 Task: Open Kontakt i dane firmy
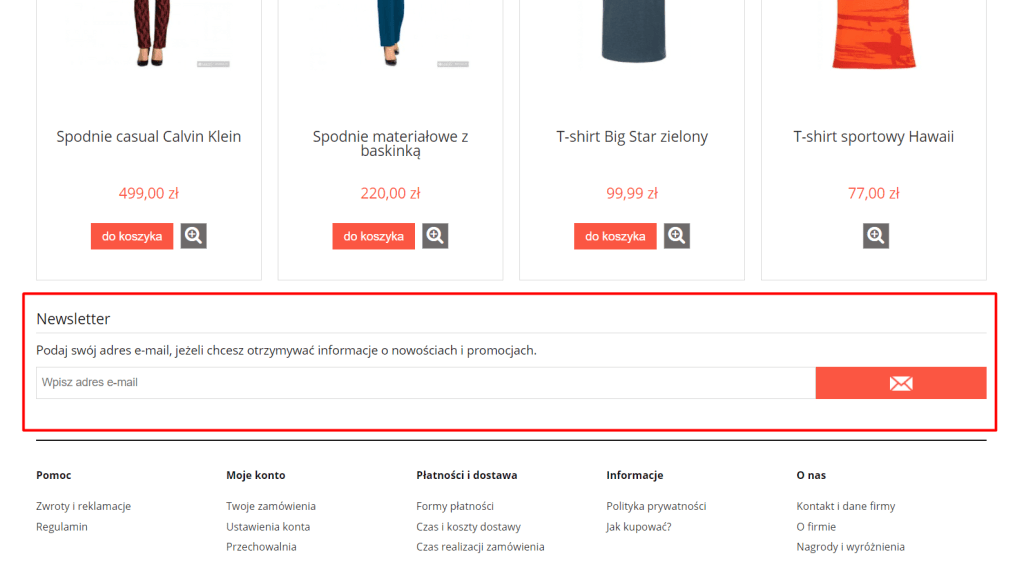846,506
